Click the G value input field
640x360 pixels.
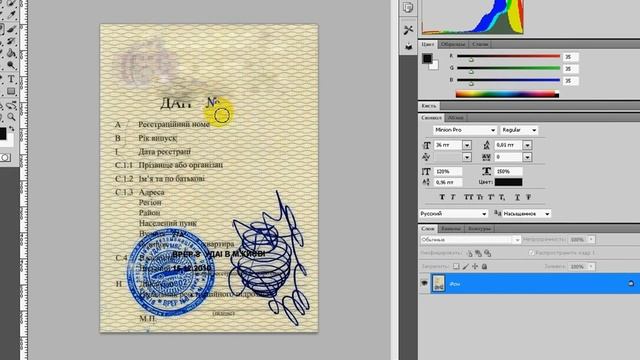point(570,69)
